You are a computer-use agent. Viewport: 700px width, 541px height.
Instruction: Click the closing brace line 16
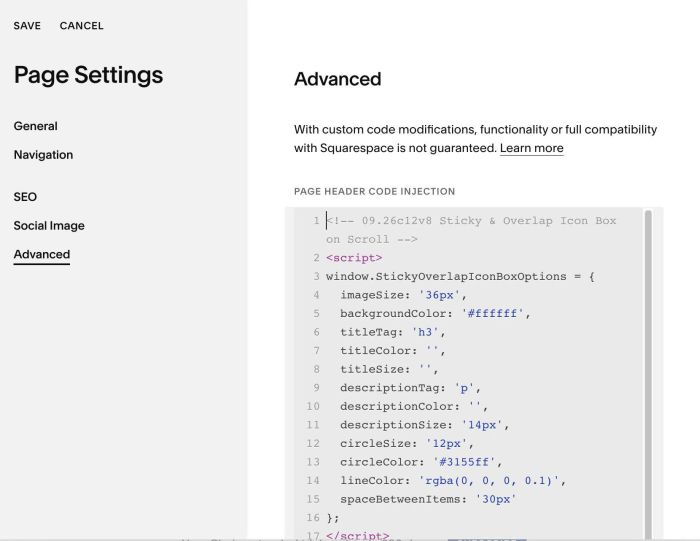(333, 518)
